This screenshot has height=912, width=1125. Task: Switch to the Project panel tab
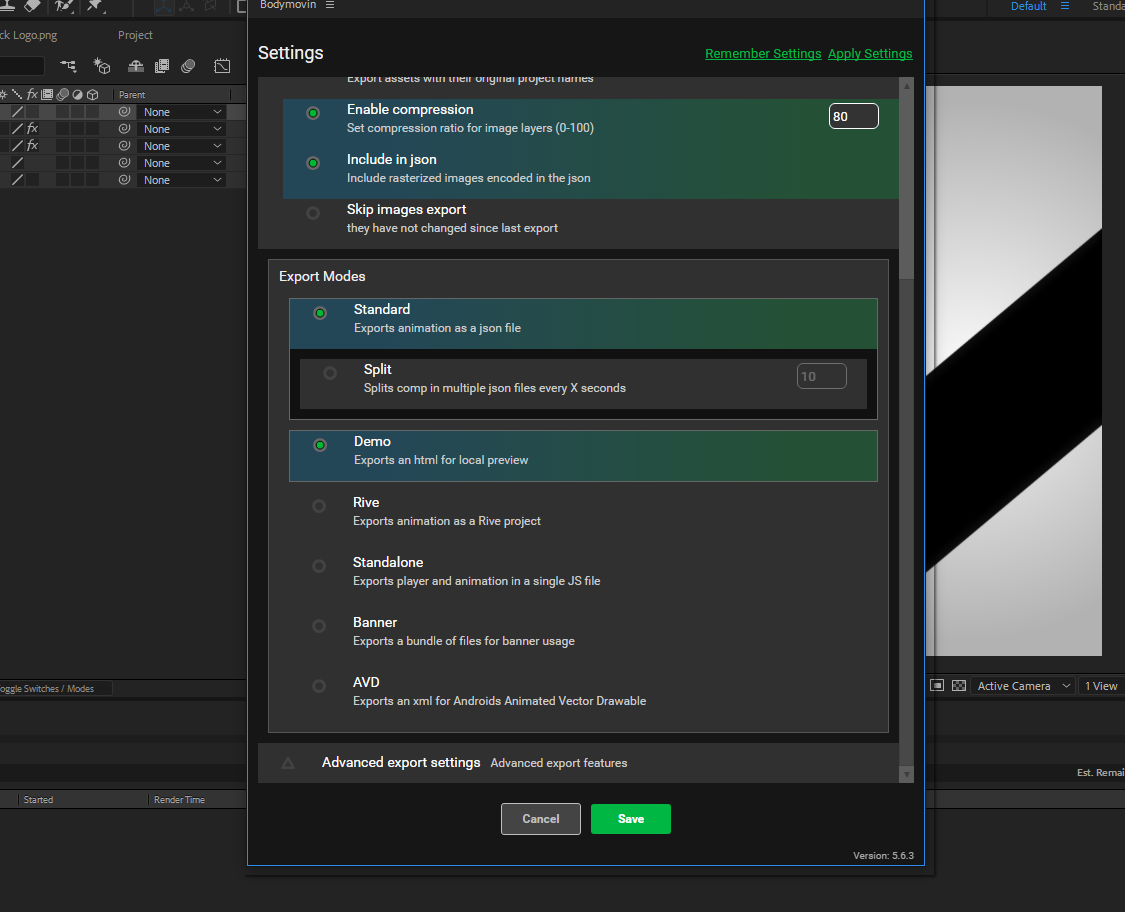pyautogui.click(x=135, y=34)
